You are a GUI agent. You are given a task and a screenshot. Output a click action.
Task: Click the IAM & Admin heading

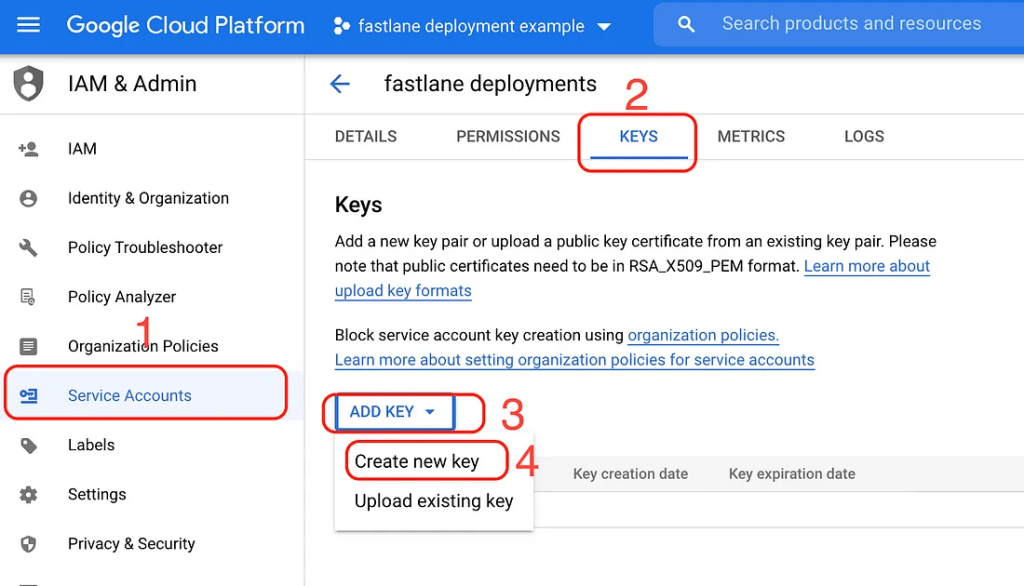[132, 84]
